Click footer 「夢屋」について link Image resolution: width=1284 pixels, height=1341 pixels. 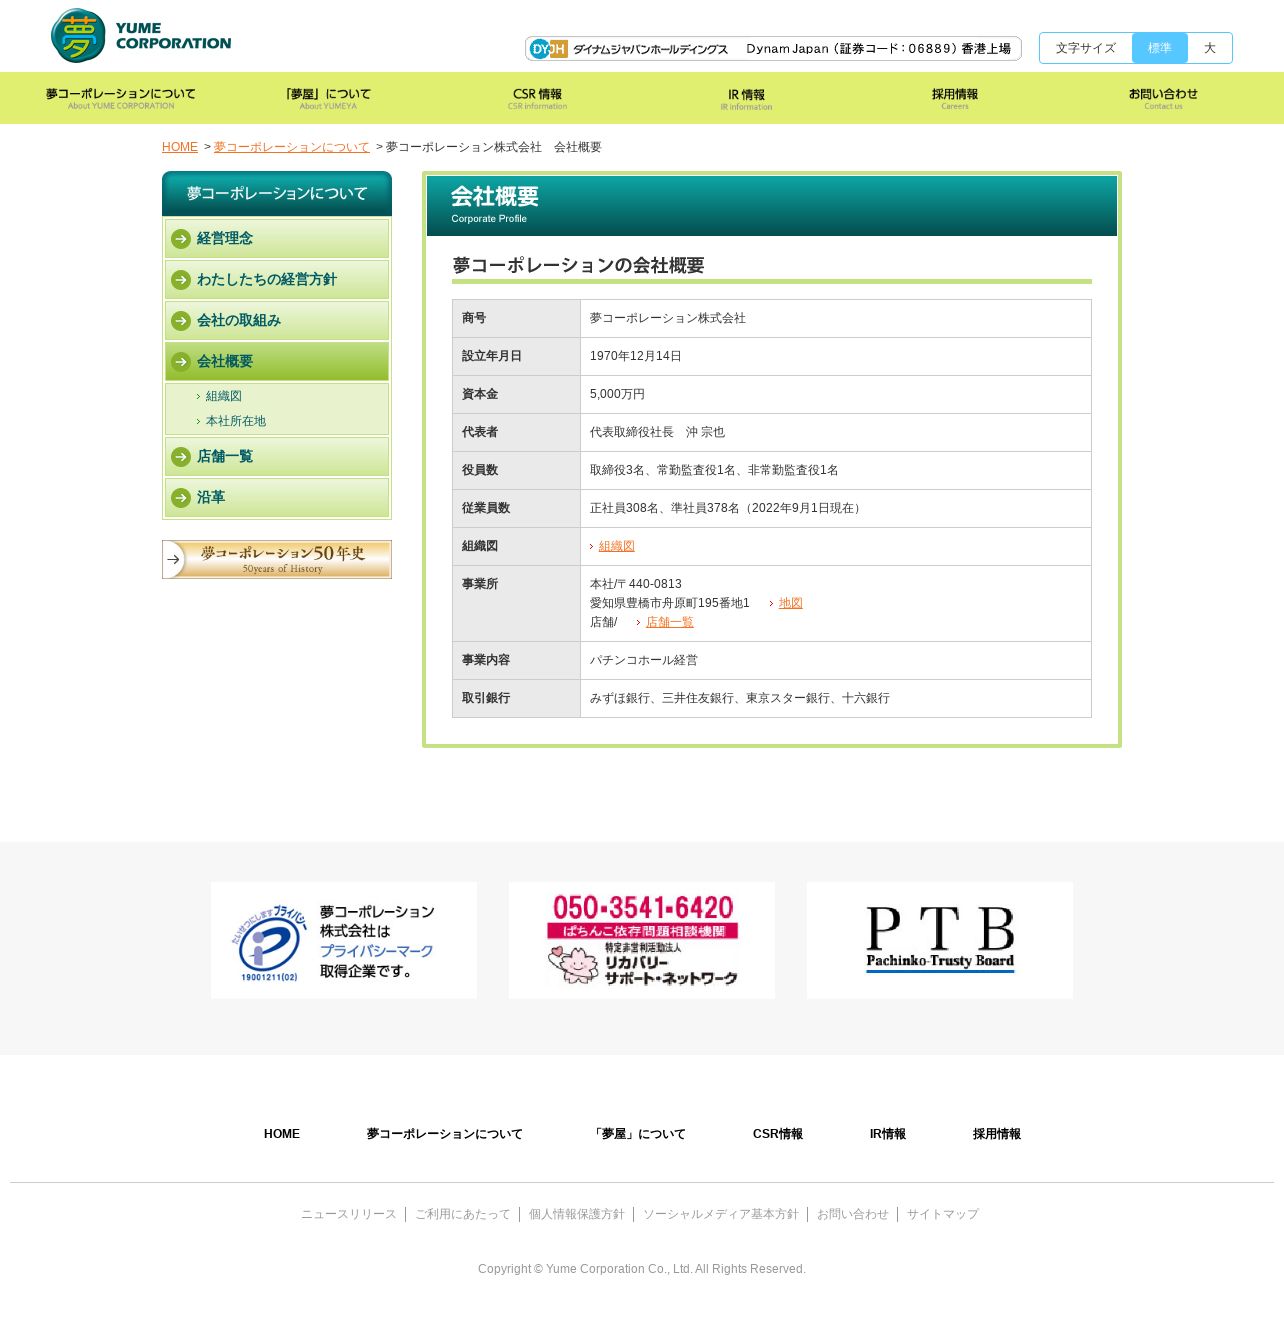tap(638, 1134)
